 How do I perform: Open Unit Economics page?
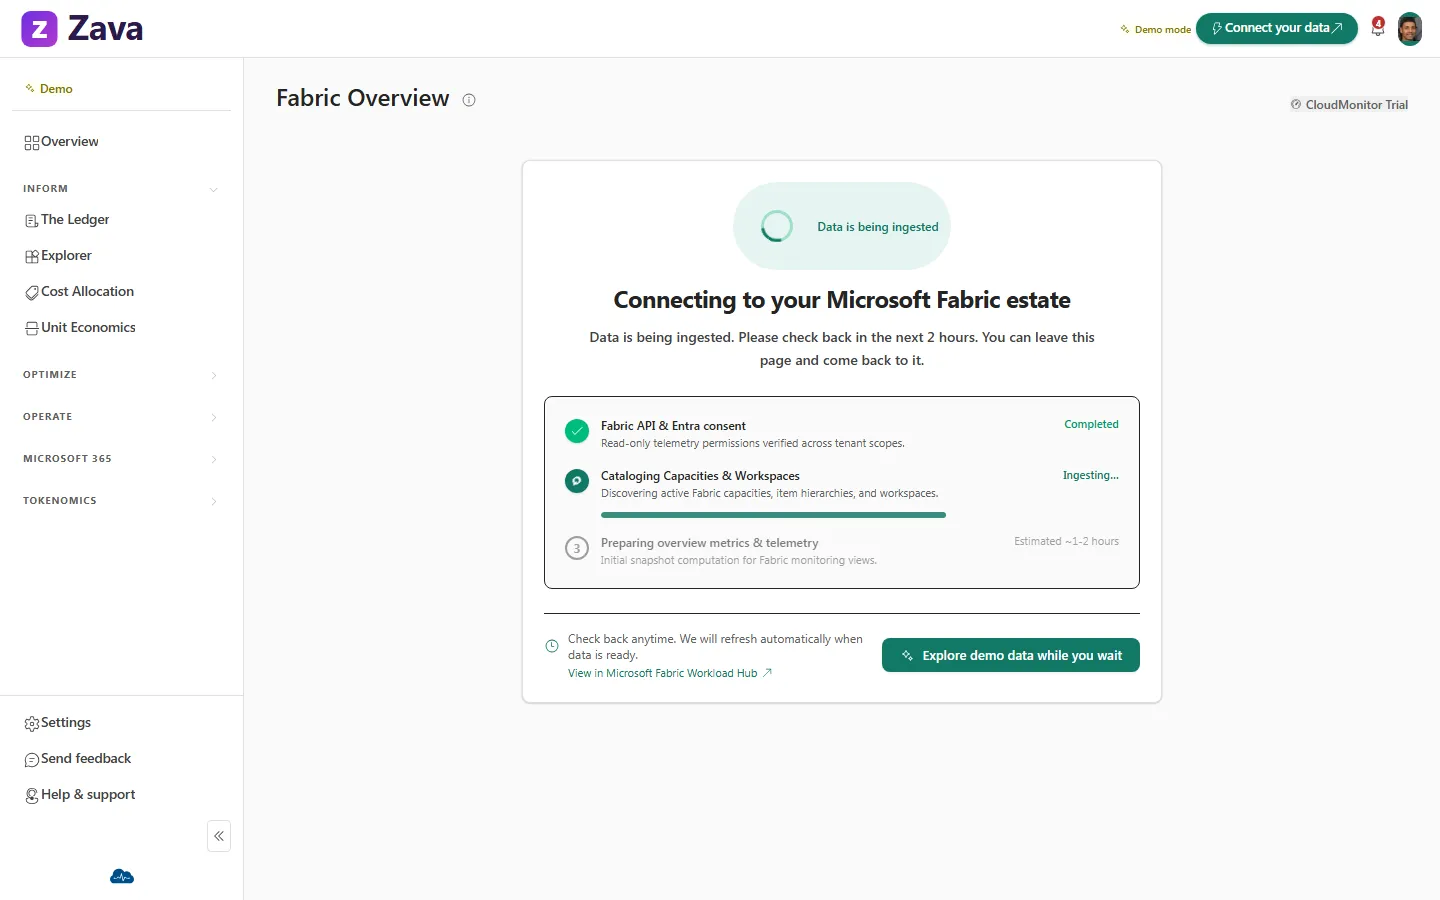click(122, 328)
